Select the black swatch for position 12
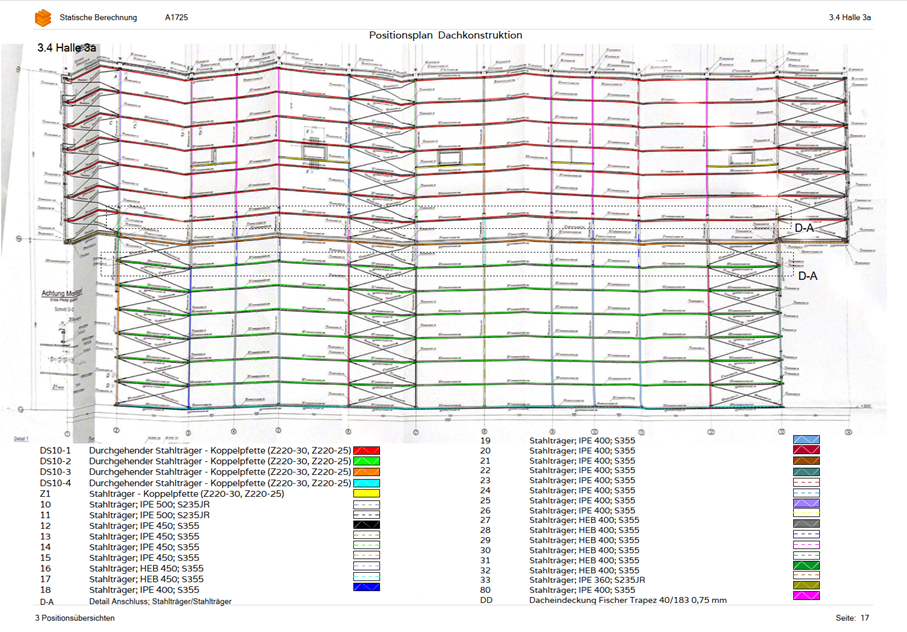Viewport: 907px width, 632px height. (x=367, y=526)
